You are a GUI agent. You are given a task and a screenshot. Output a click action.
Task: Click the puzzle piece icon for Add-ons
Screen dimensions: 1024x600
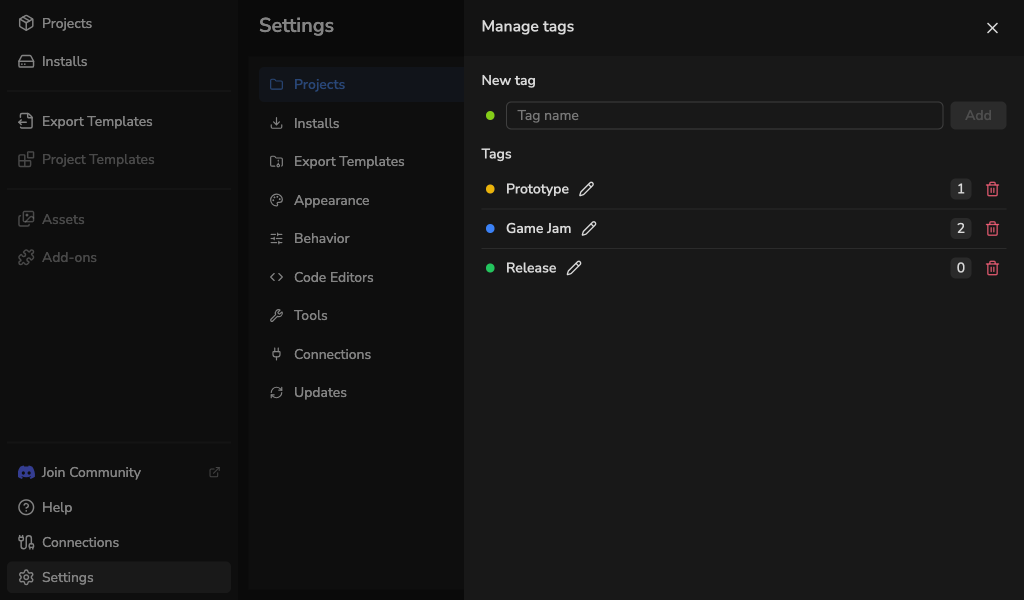[26, 257]
